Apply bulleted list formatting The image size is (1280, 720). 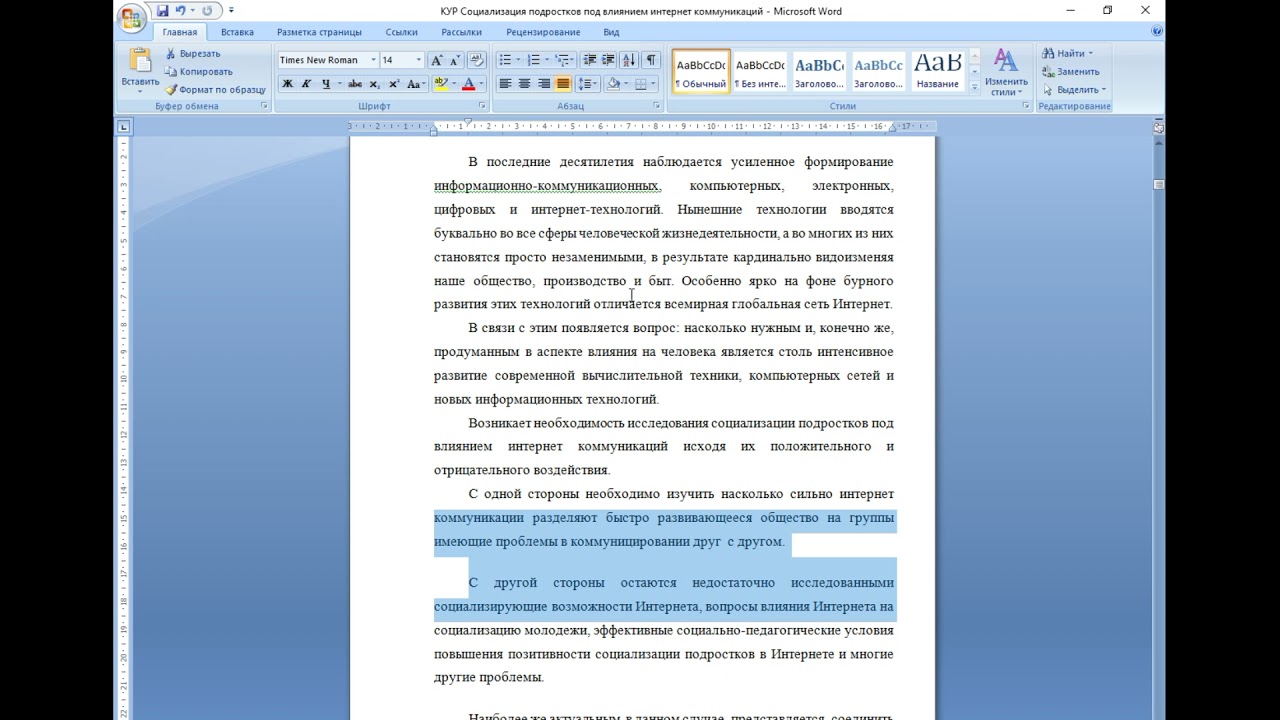506,60
